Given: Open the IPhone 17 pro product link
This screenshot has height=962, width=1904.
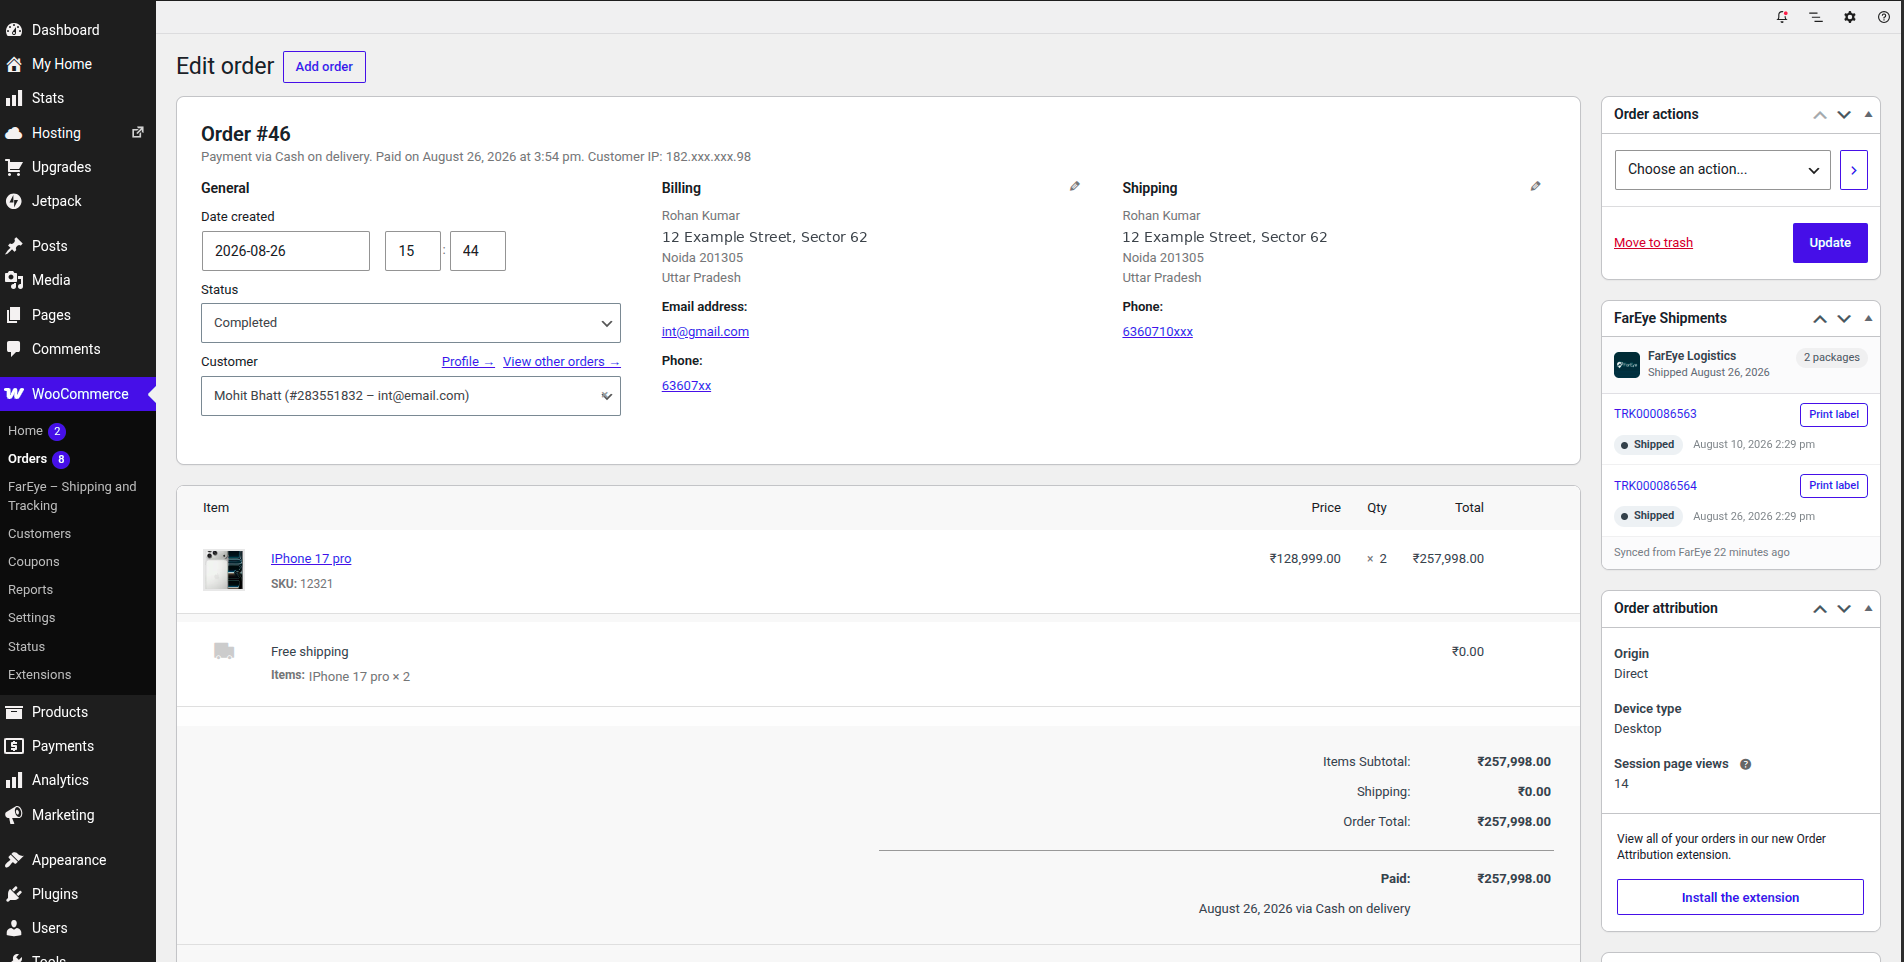Looking at the screenshot, I should (x=311, y=559).
